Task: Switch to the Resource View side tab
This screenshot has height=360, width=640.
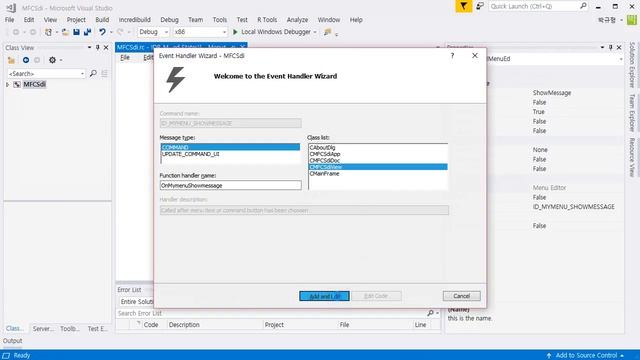Action: pyautogui.click(x=632, y=157)
